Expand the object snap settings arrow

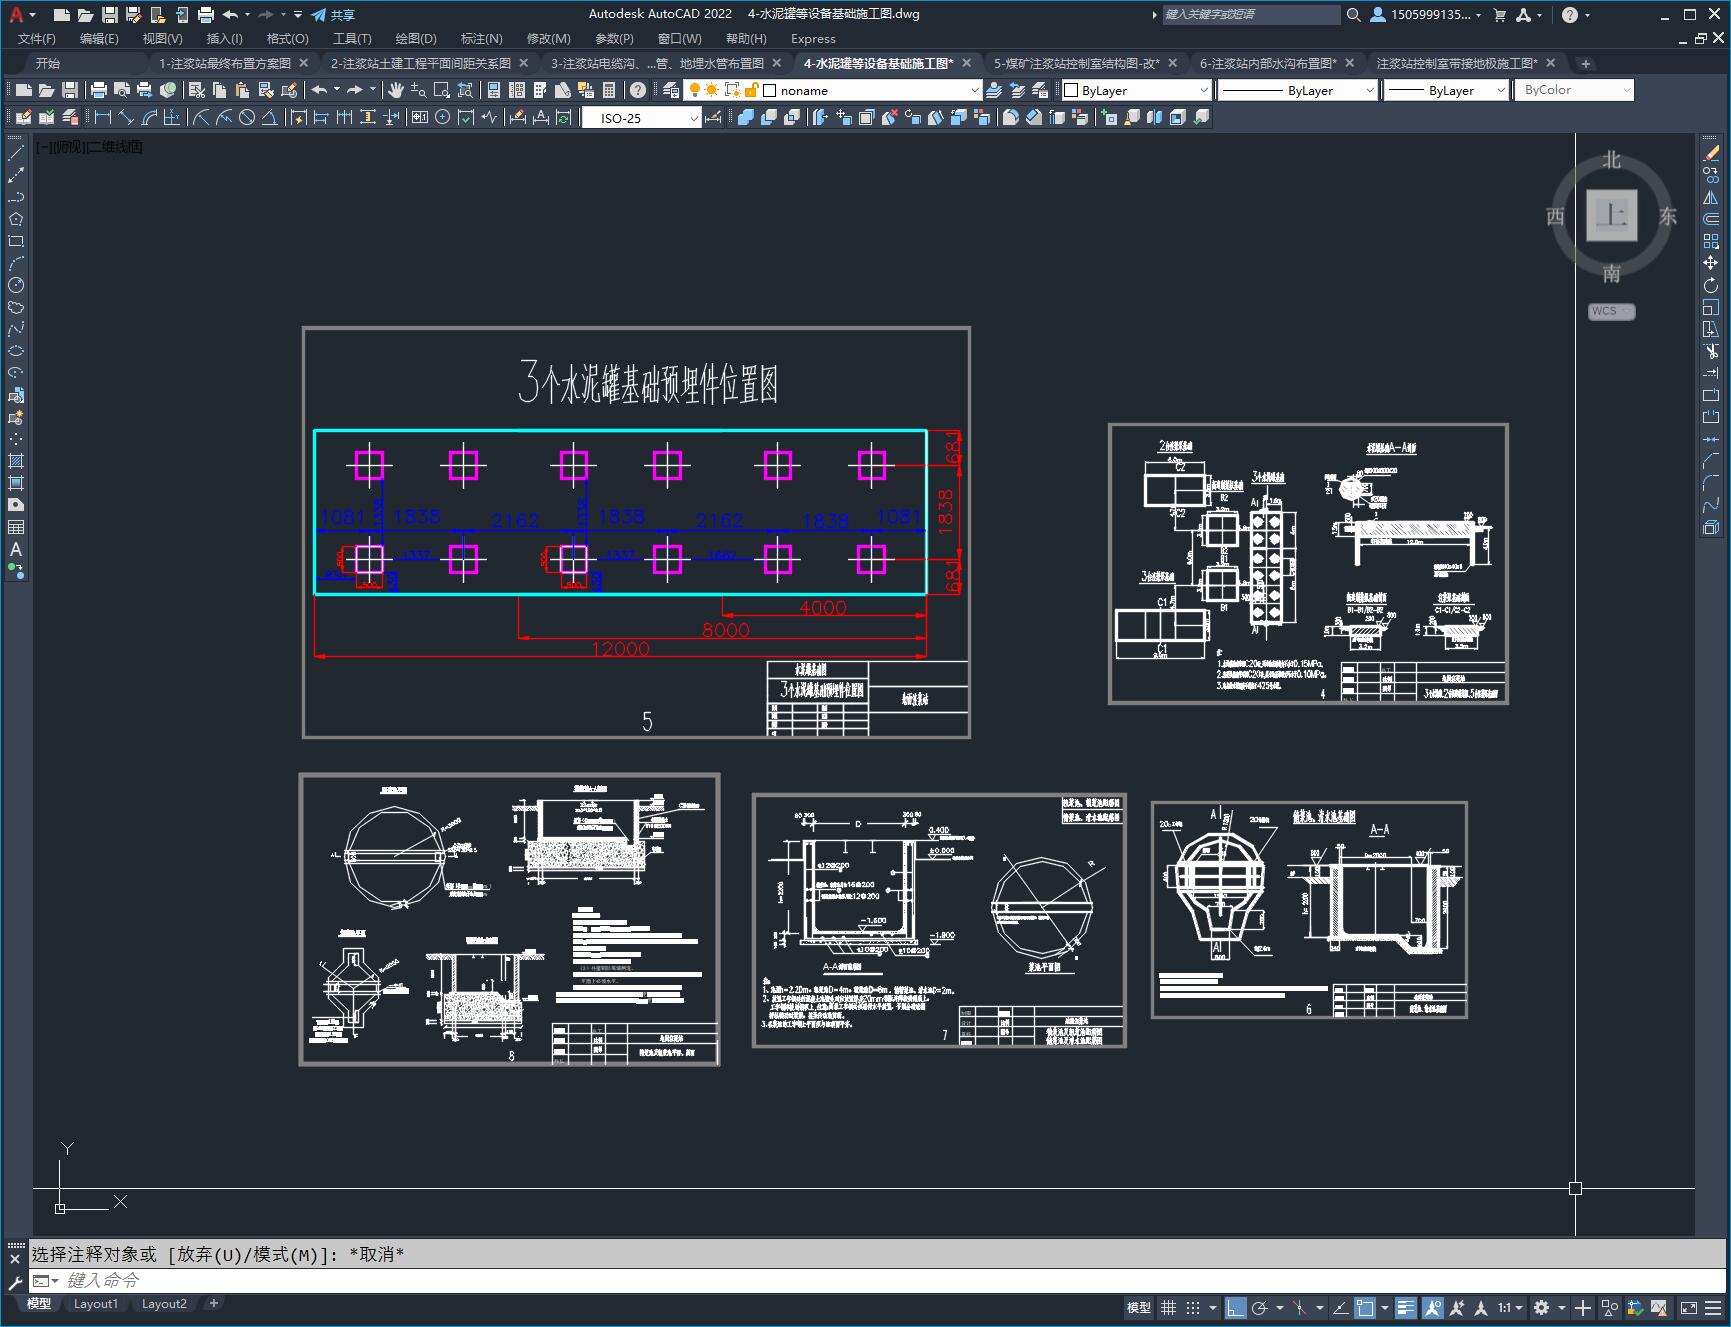[x=1384, y=1307]
